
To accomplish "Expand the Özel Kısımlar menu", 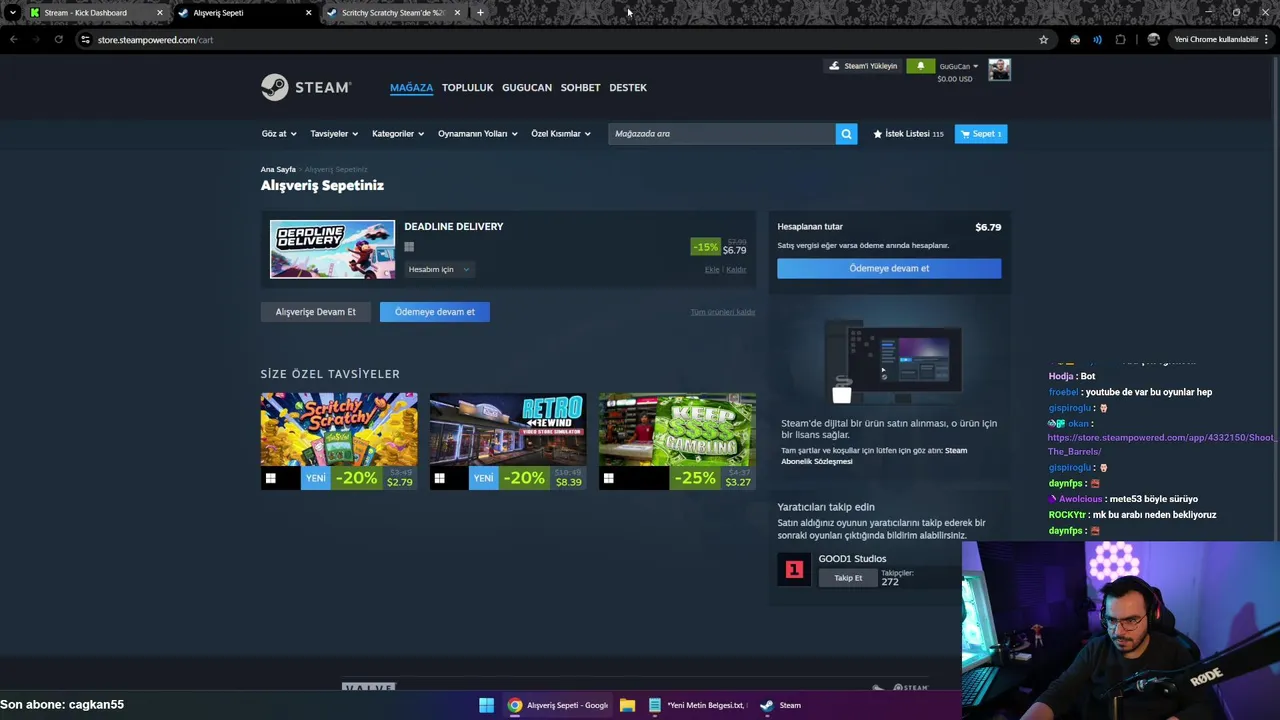I will click(x=560, y=133).
